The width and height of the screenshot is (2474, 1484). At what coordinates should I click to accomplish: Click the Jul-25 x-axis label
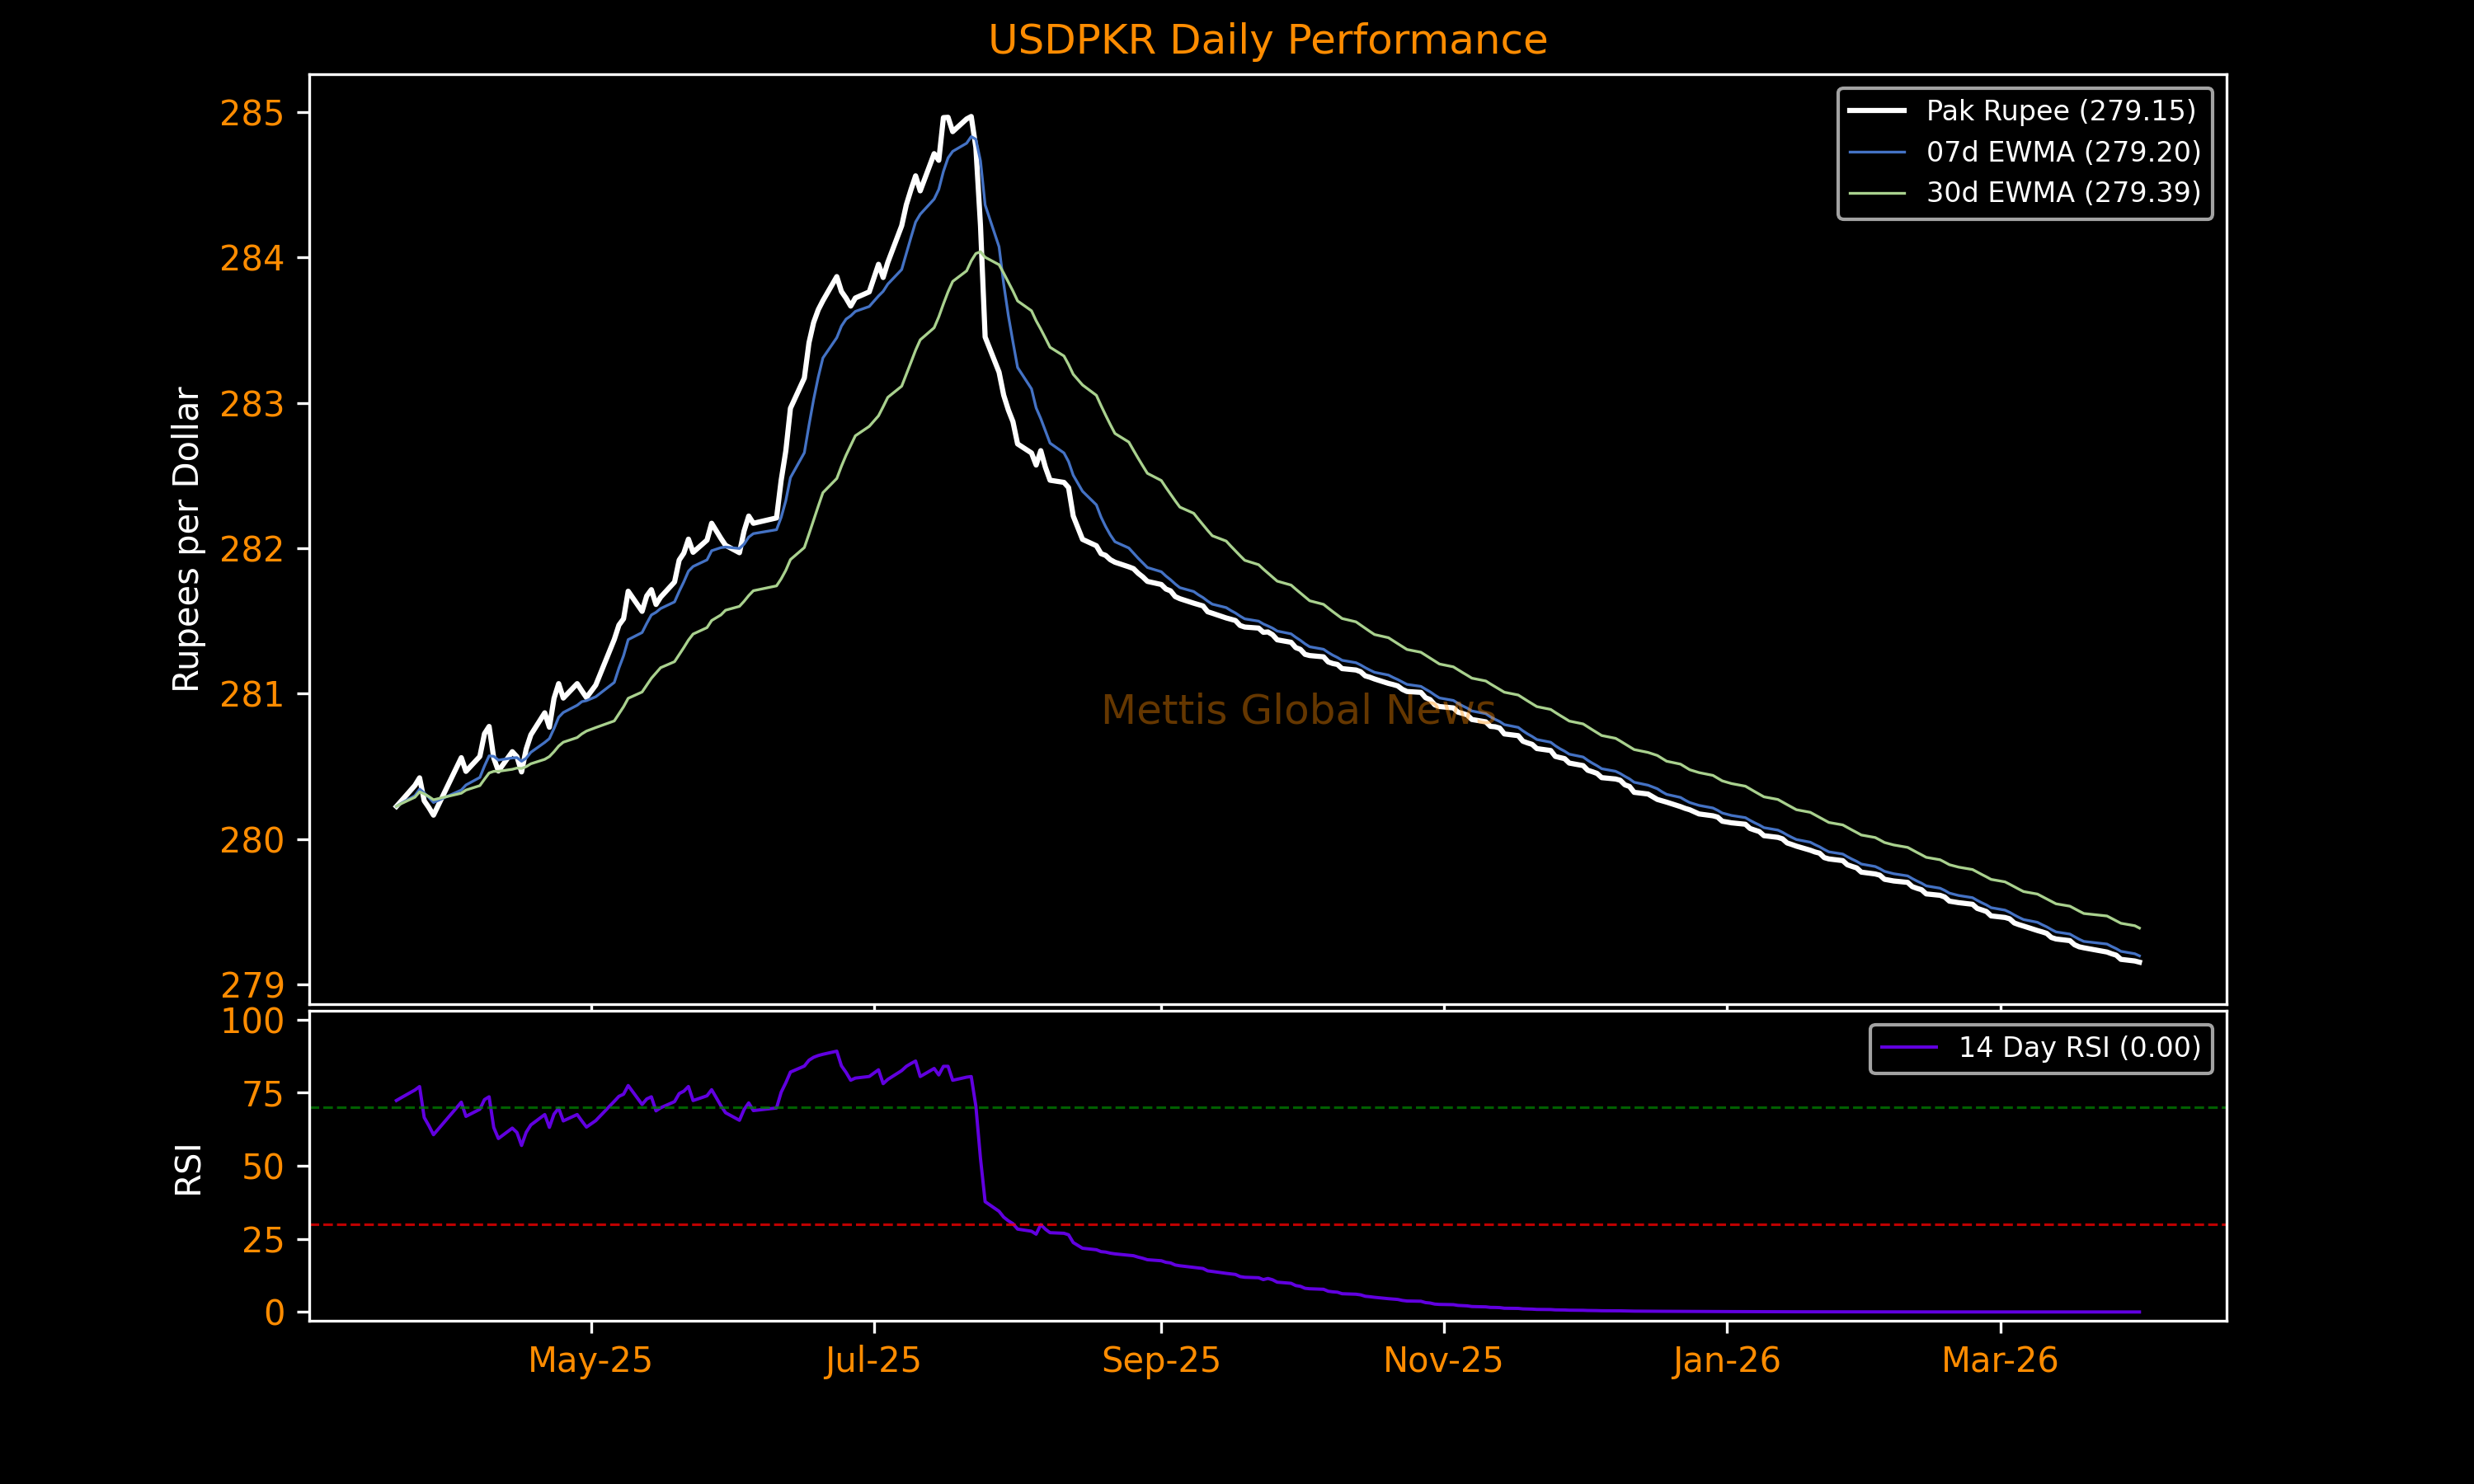pyautogui.click(x=873, y=1361)
